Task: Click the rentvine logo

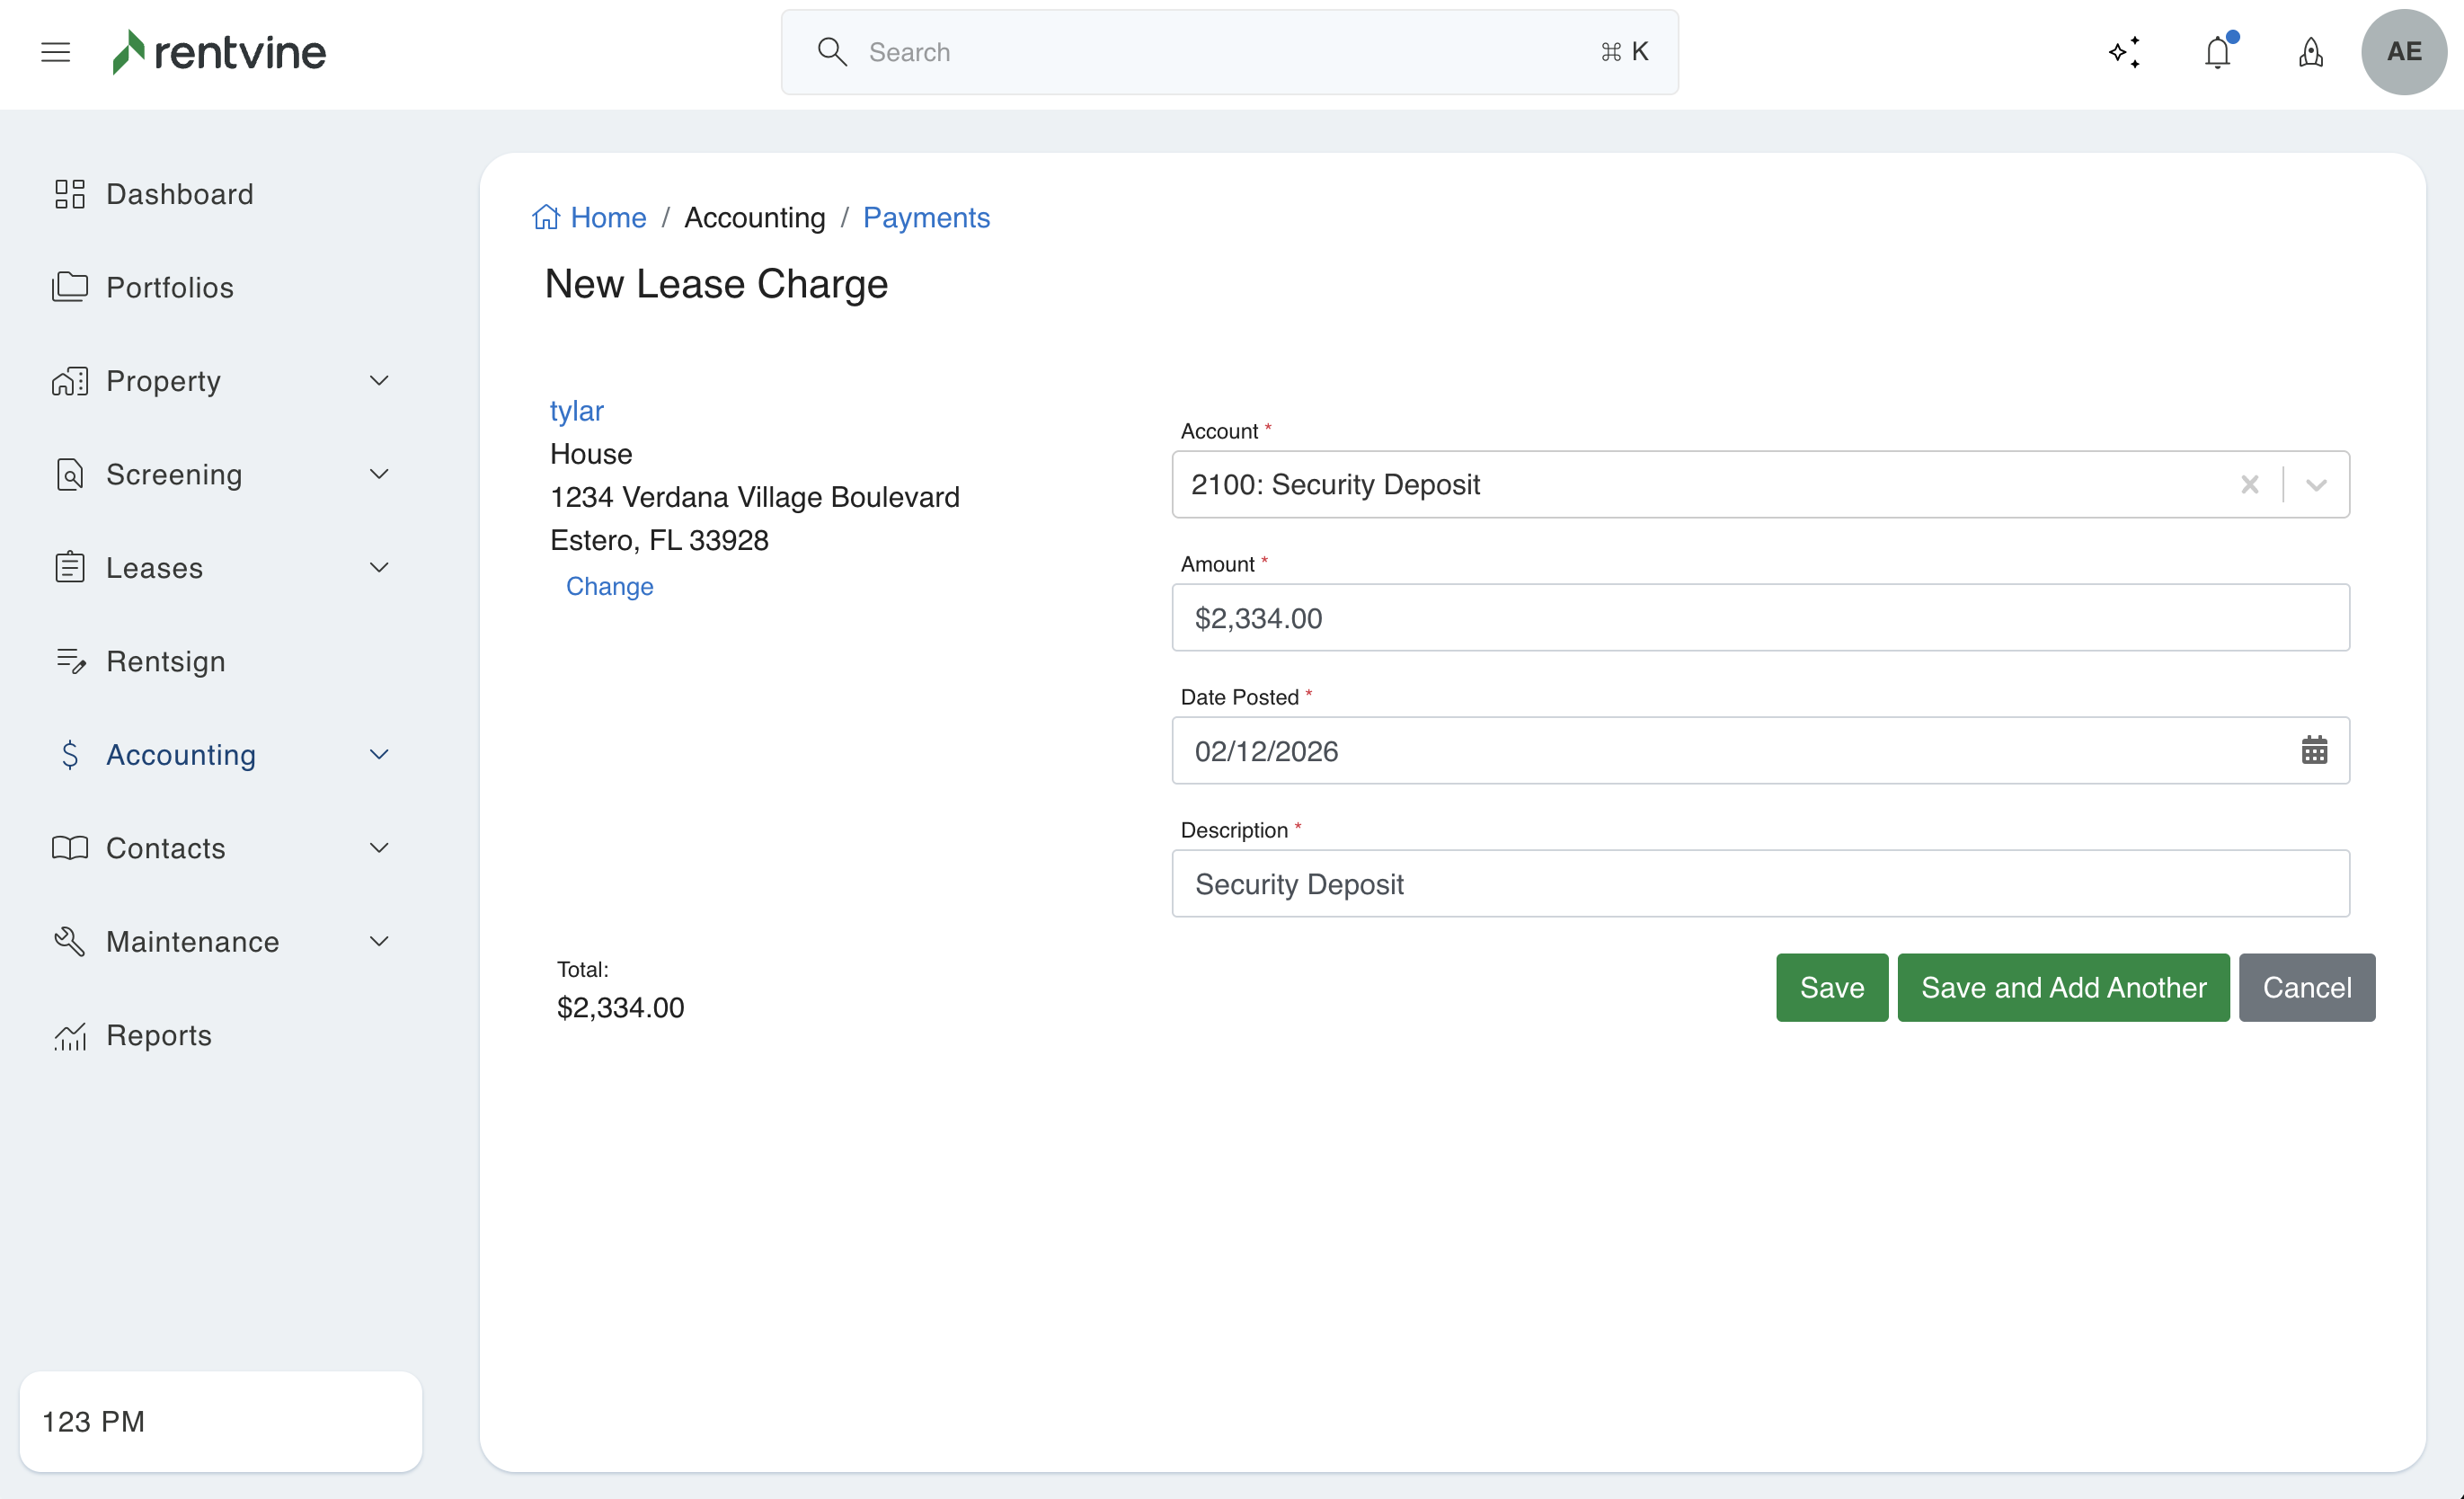Action: (x=219, y=52)
